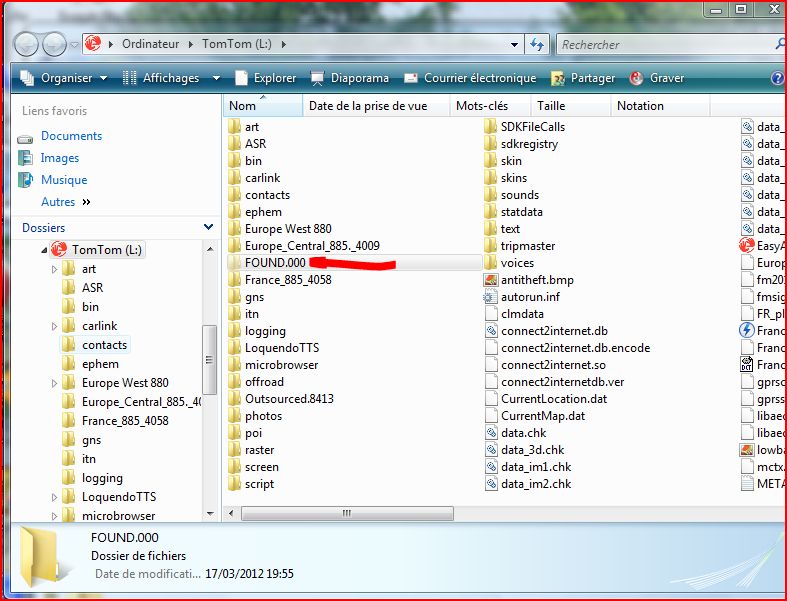Click the file list scroll left arrow

point(231,514)
